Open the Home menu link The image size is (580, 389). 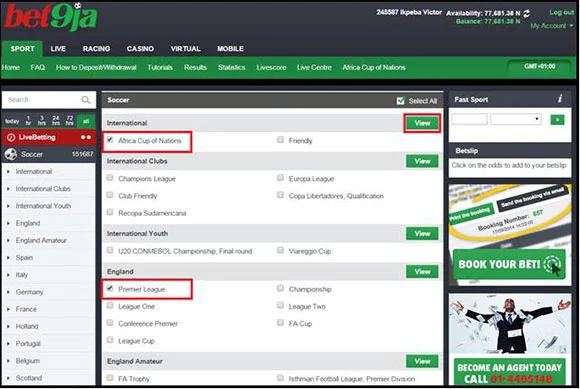pos(10,68)
